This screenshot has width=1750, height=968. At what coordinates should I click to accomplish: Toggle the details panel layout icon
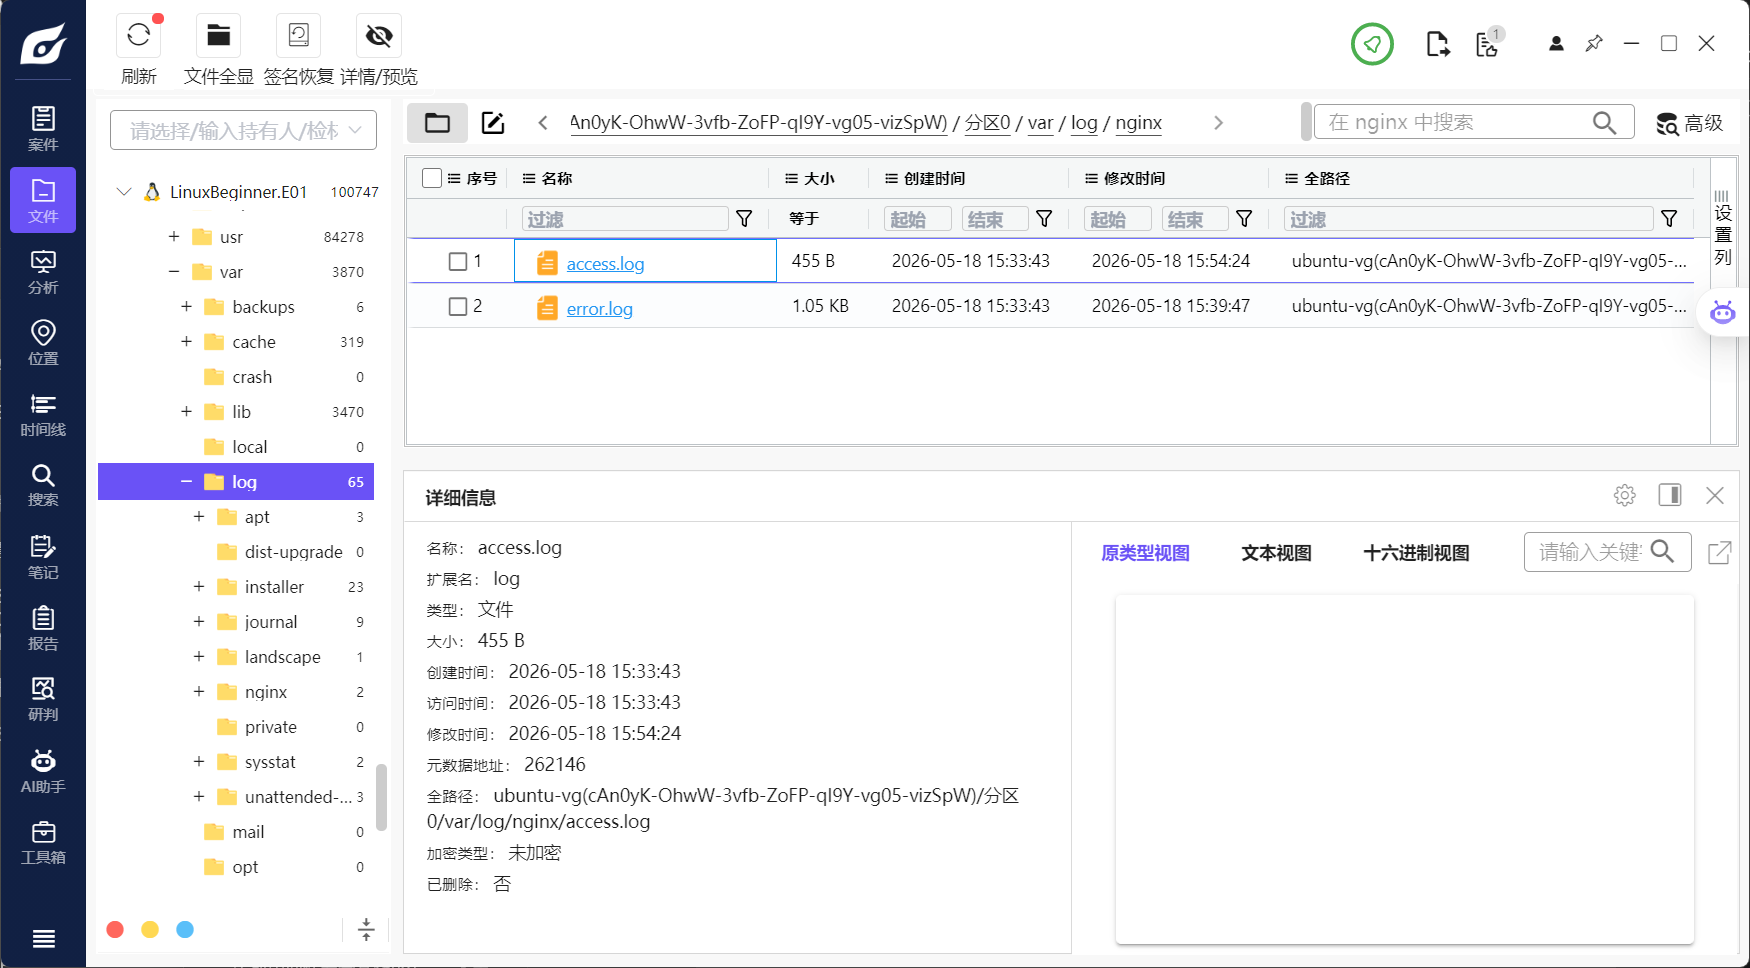click(1670, 495)
